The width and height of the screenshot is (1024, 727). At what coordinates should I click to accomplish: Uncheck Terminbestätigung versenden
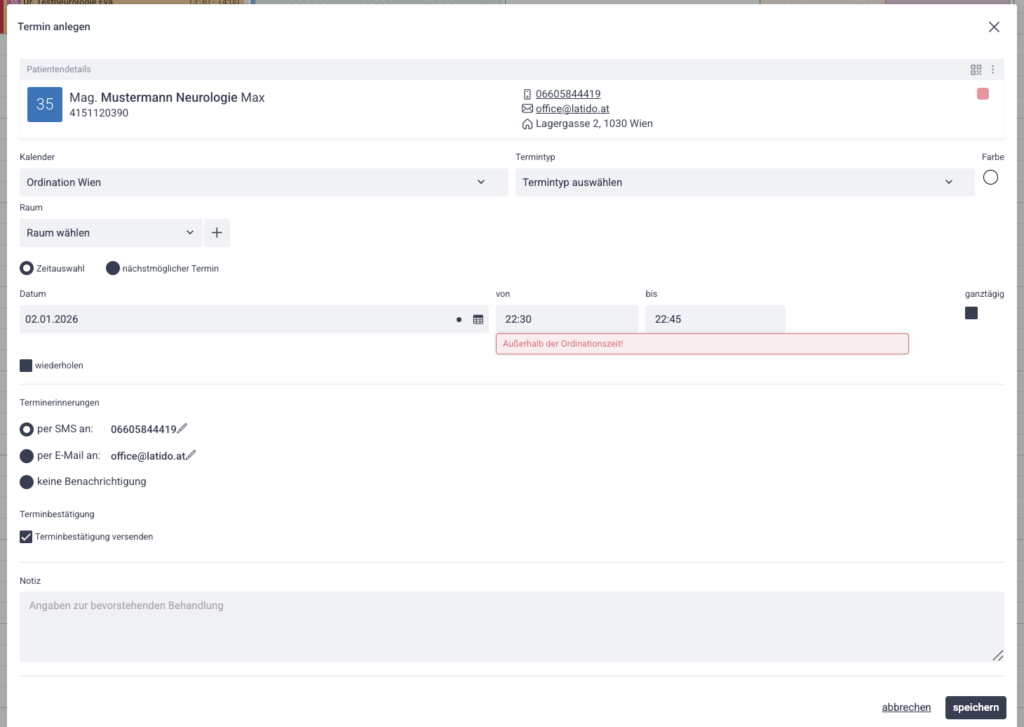point(26,537)
